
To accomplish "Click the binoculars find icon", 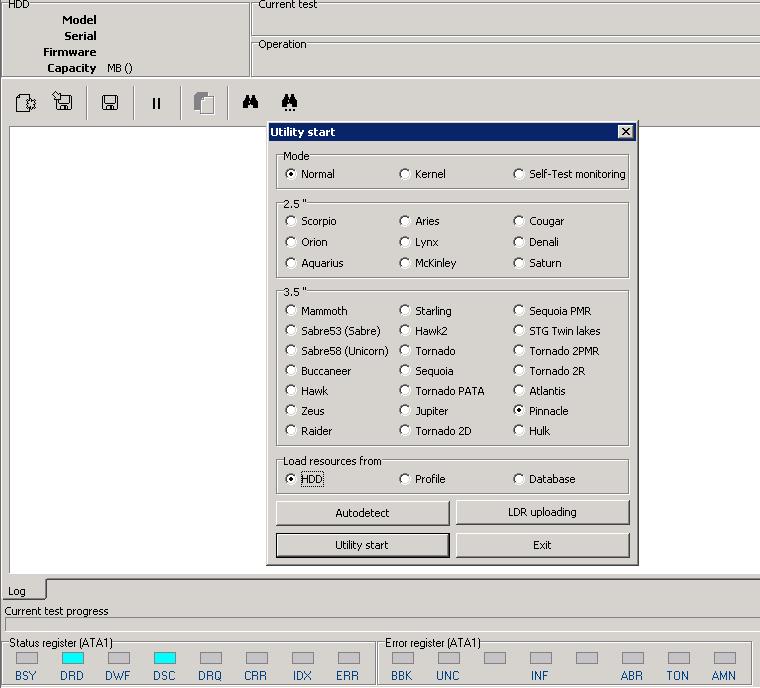I will 251,102.
